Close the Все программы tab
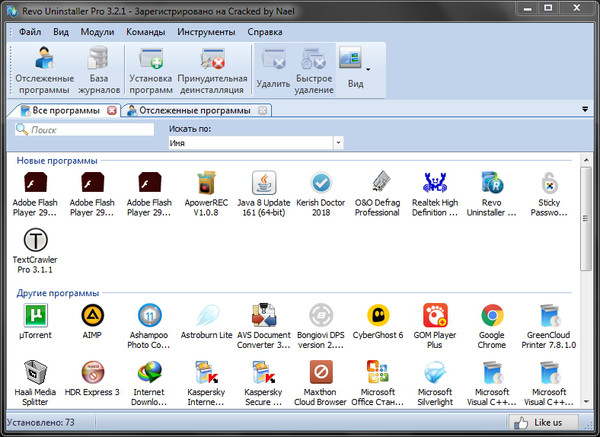Screen dimensions: 600x437 pyautogui.click(x=111, y=110)
